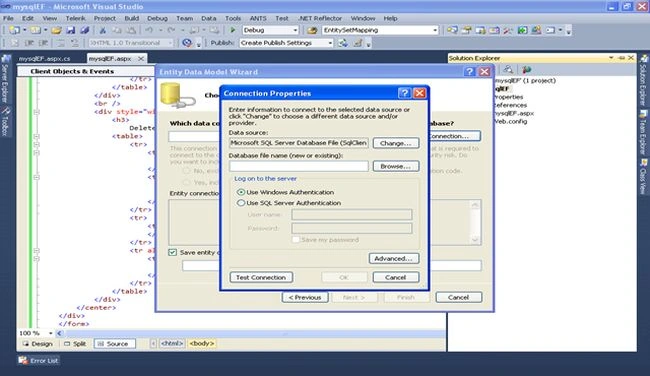
Task: Click the New Project toolbar icon
Action: tap(15, 30)
